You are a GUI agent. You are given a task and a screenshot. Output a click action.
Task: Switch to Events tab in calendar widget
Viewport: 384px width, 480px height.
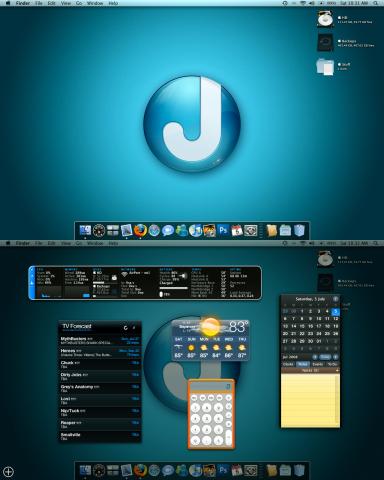(x=318, y=364)
